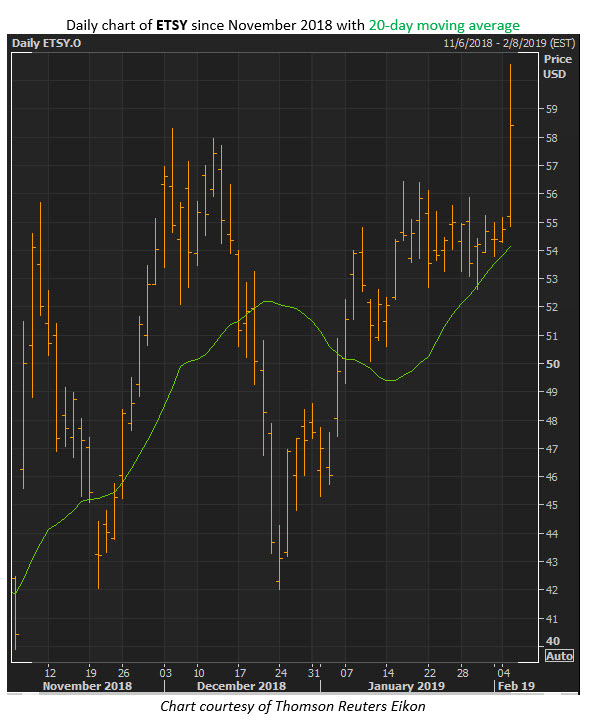Click the 56 price axis value
This screenshot has height=722, width=592.
tap(551, 194)
